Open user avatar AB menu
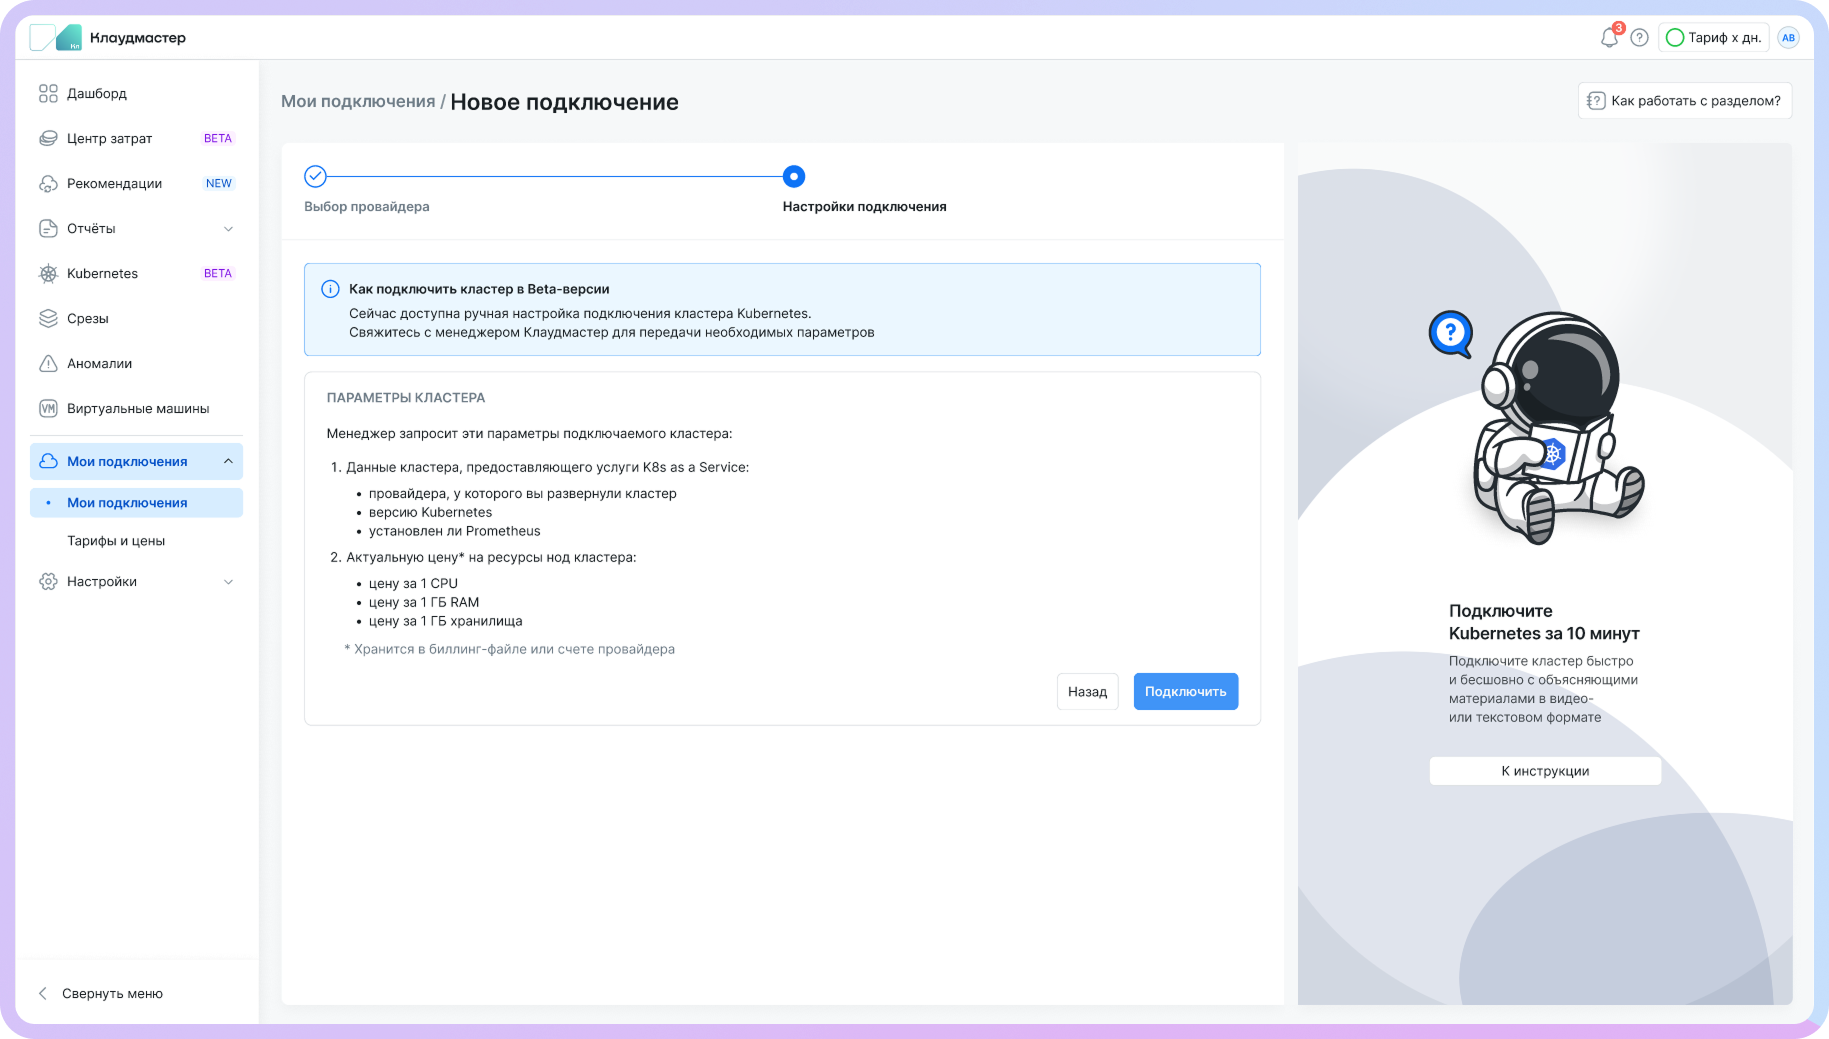Screen dimensions: 1829x1039 coord(1788,38)
